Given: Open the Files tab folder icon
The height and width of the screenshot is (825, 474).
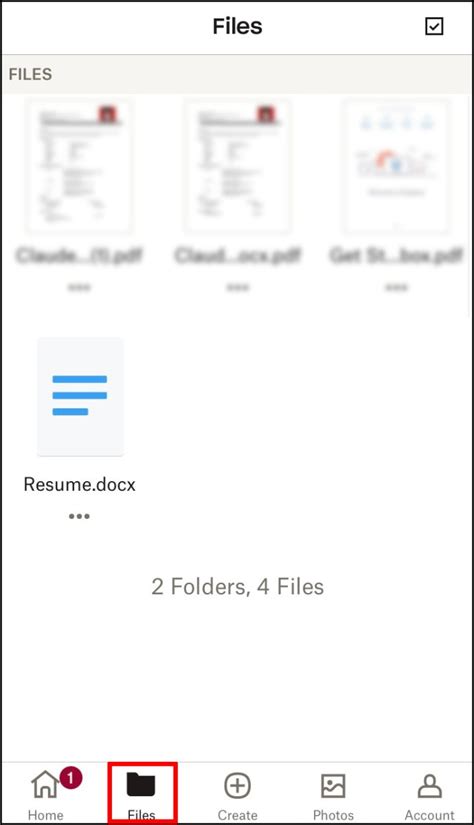Looking at the screenshot, I should [141, 784].
